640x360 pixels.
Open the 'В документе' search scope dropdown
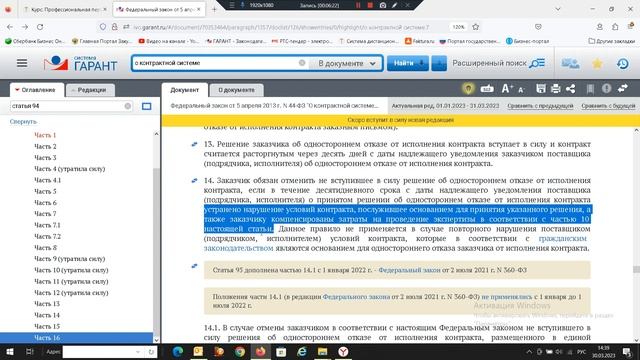coord(347,63)
